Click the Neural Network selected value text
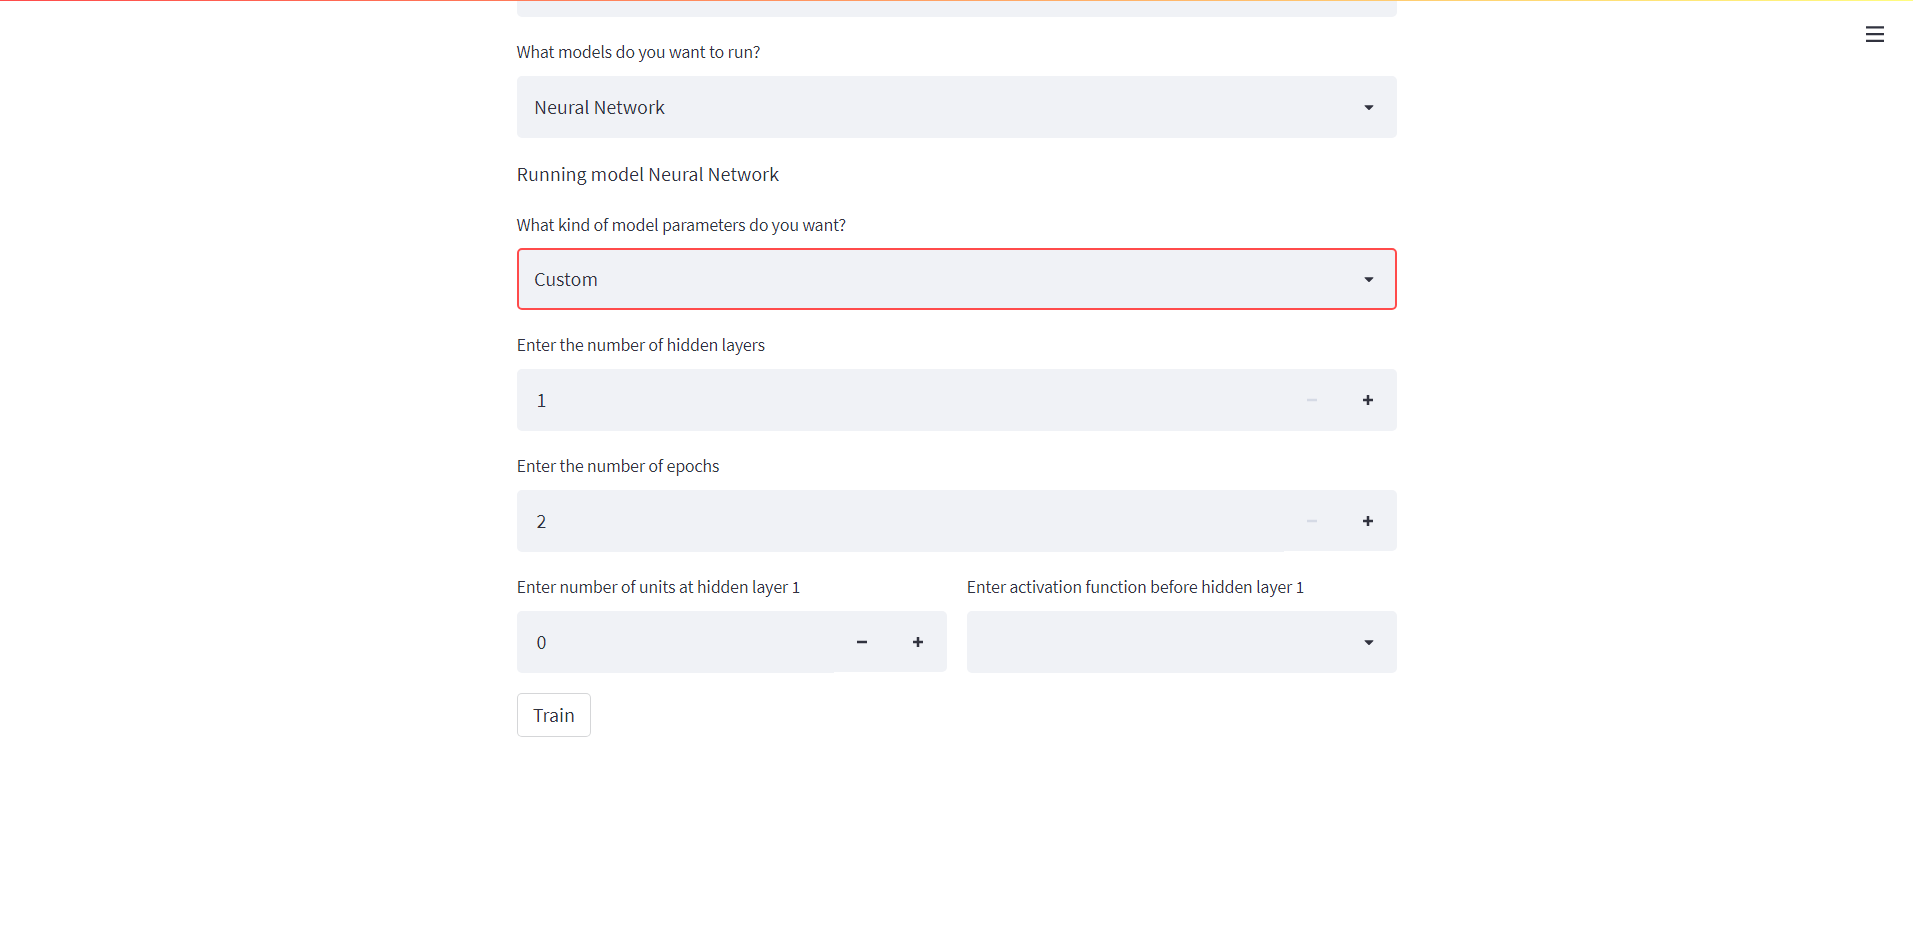Screen dimensions: 1913x934 pos(599,107)
